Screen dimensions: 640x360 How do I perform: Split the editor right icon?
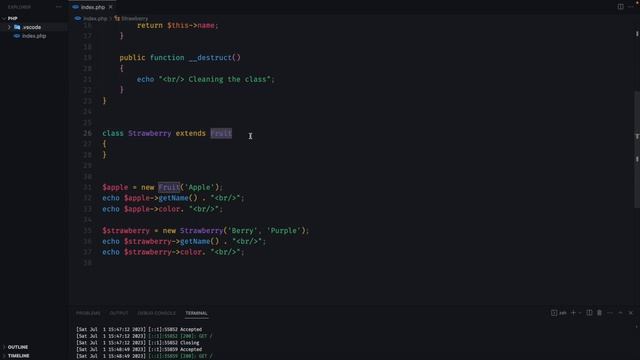(620, 7)
